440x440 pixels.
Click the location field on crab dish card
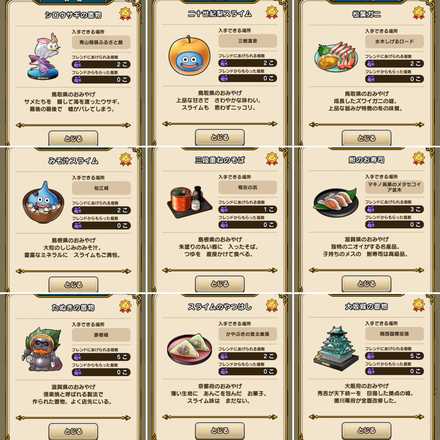pyautogui.click(x=394, y=42)
